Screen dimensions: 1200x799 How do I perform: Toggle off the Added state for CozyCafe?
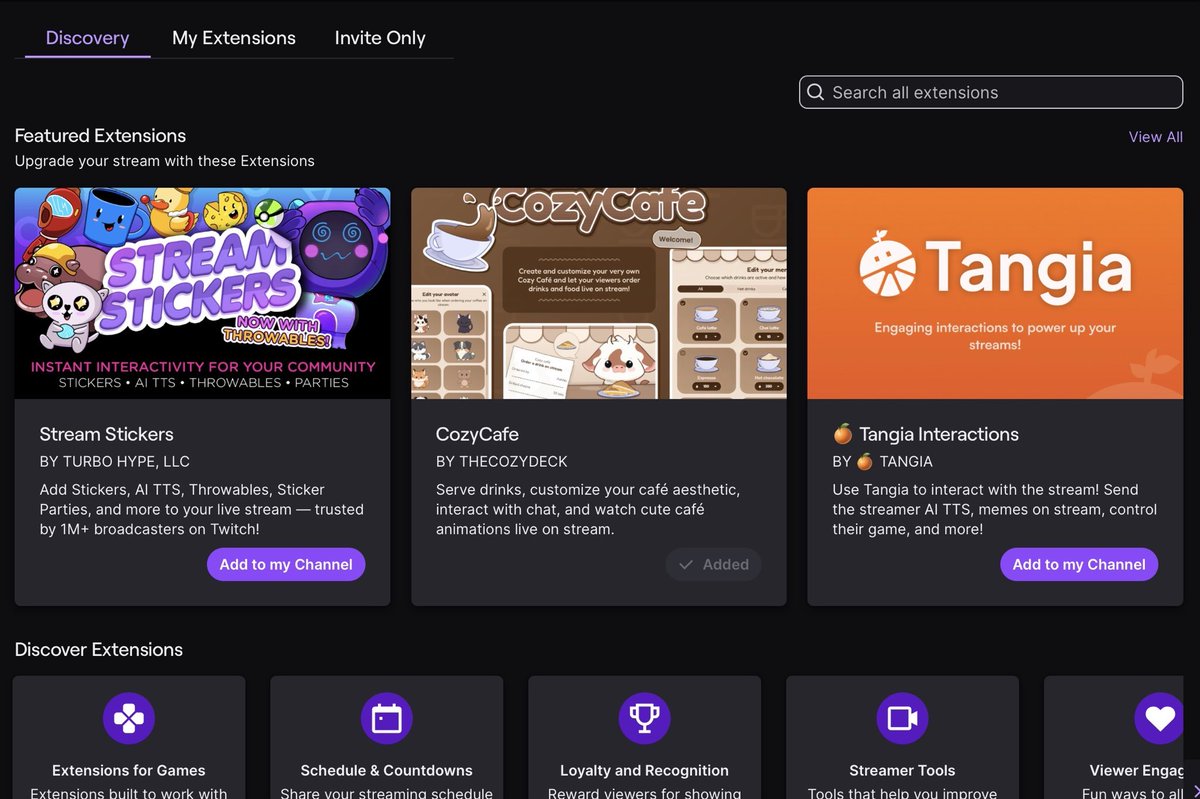click(713, 564)
